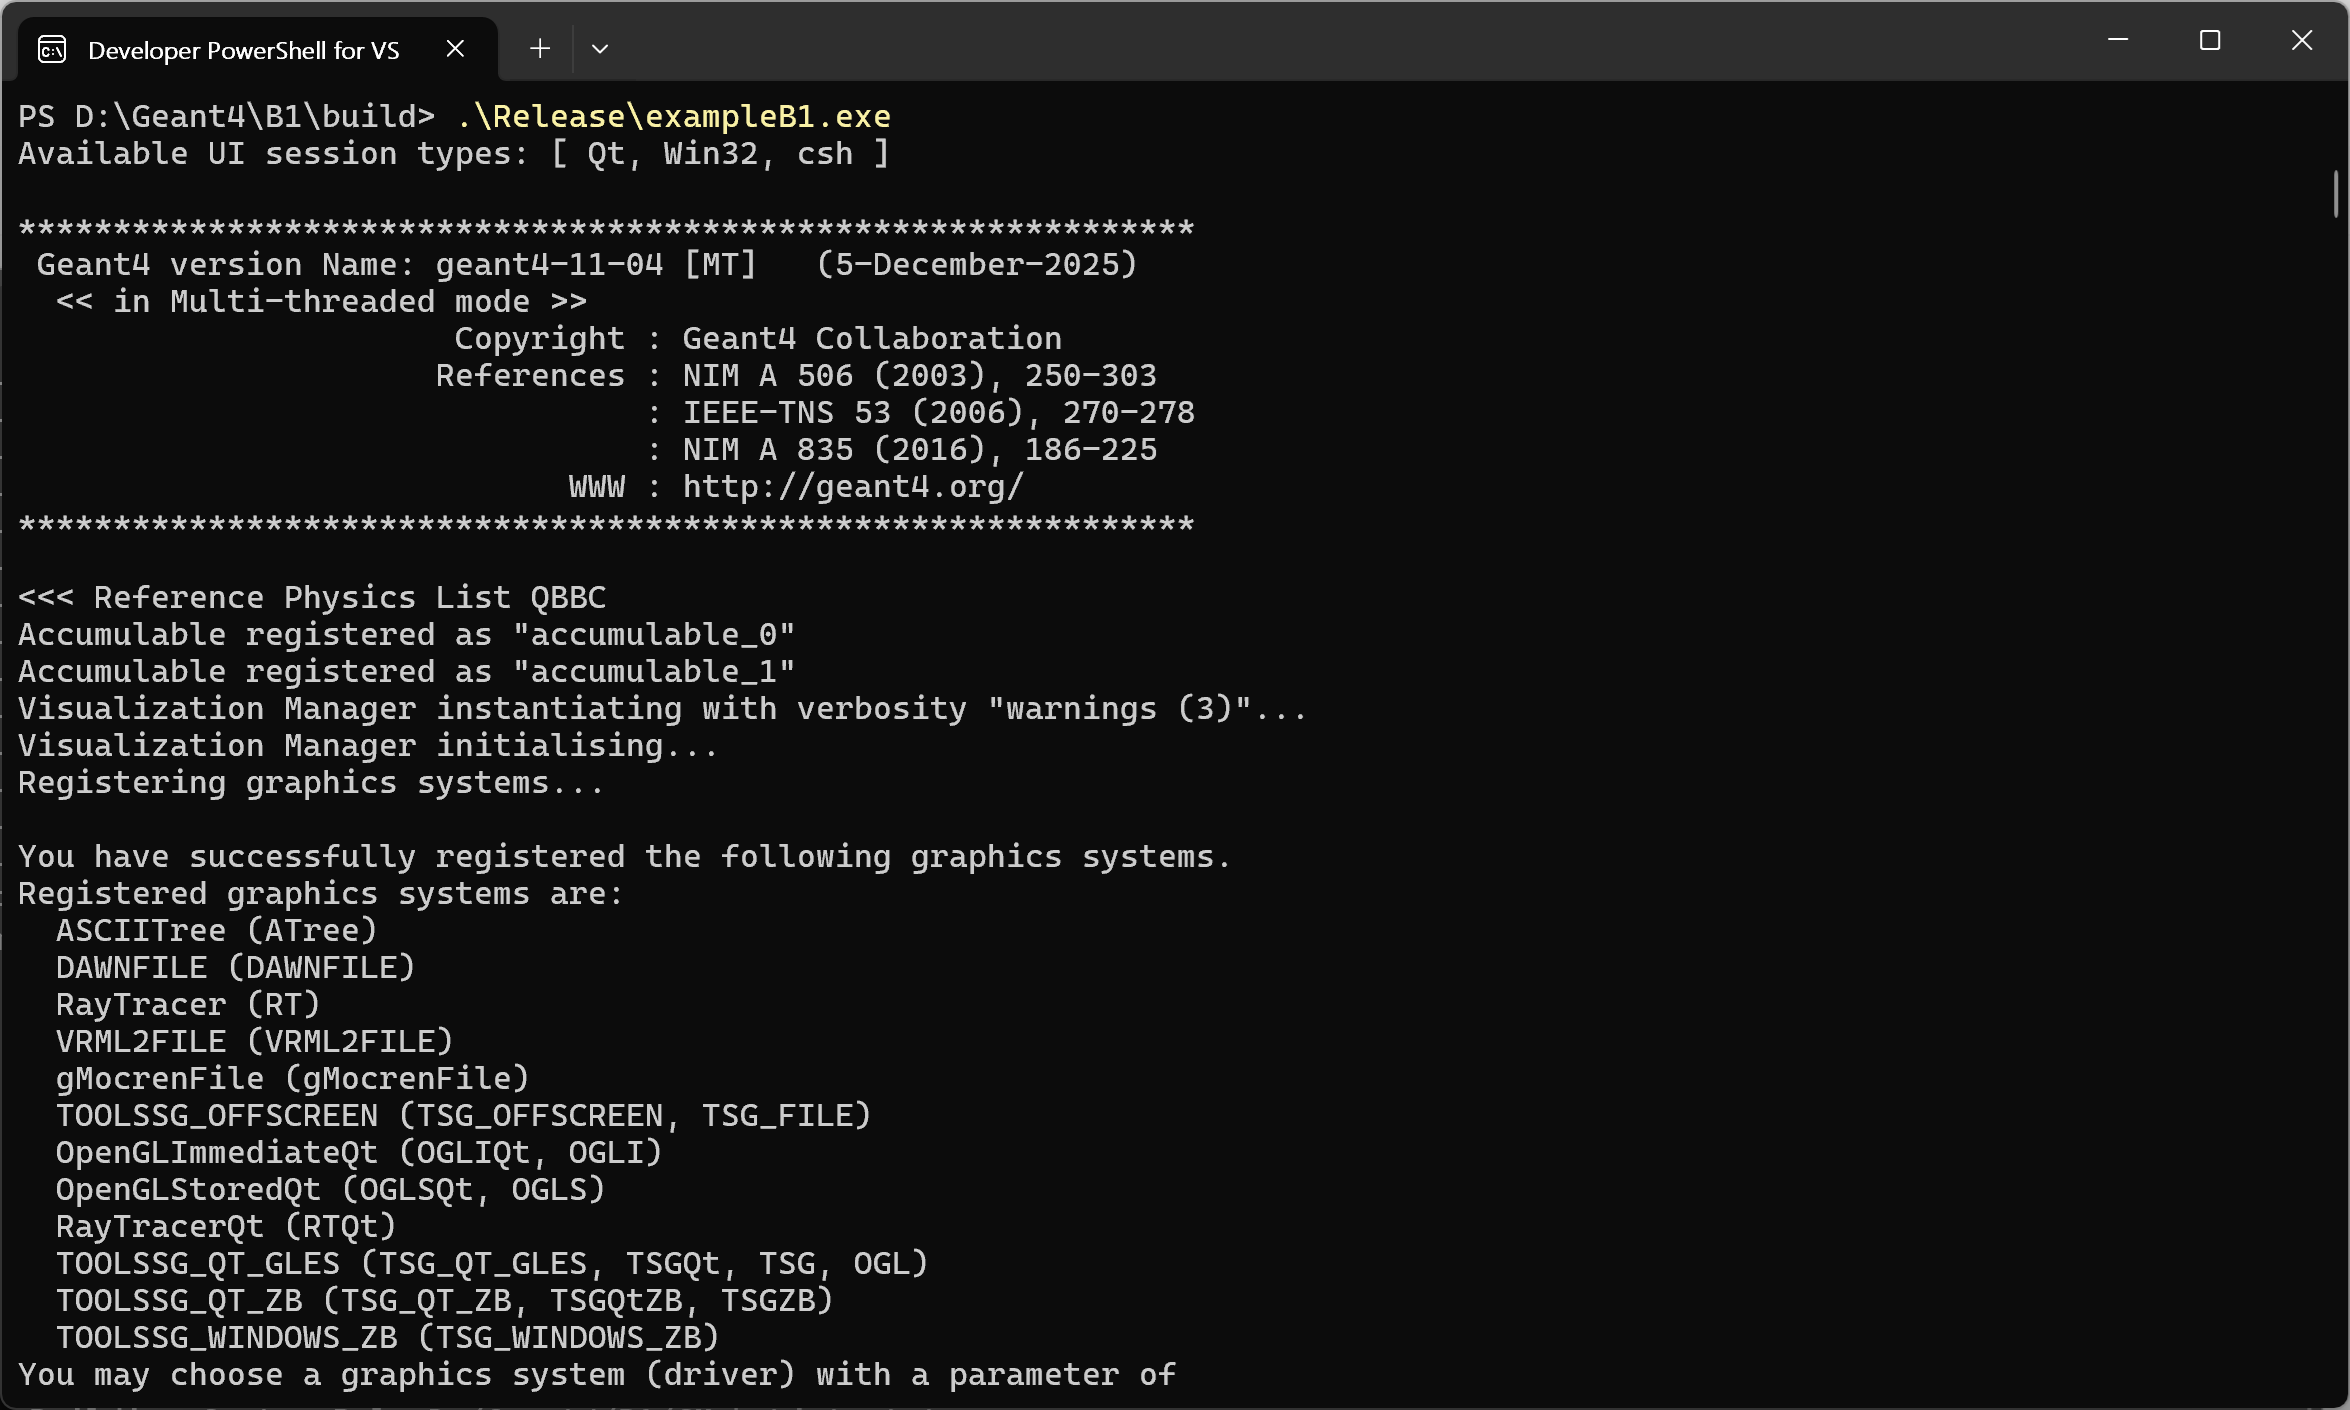2350x1410 pixels.
Task: Click the RayTracerQt (RTQt) entry
Action: 226,1227
